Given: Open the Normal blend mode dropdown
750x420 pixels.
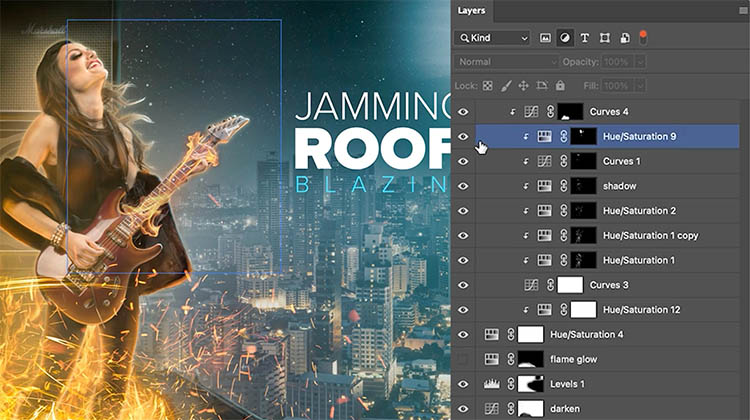Looking at the screenshot, I should pyautogui.click(x=506, y=62).
